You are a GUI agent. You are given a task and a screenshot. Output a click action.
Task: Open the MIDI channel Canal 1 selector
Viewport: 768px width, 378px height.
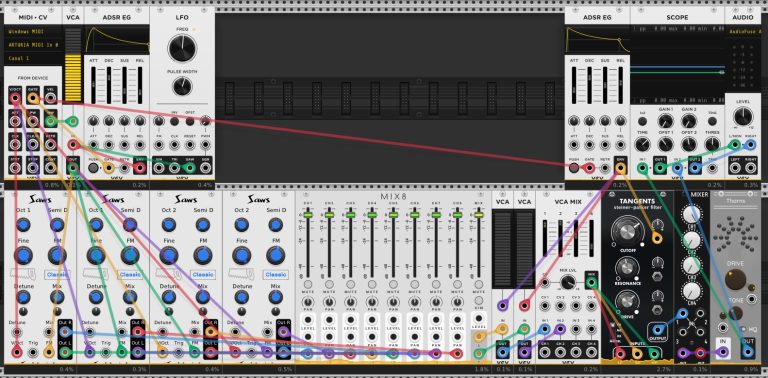click(x=33, y=58)
